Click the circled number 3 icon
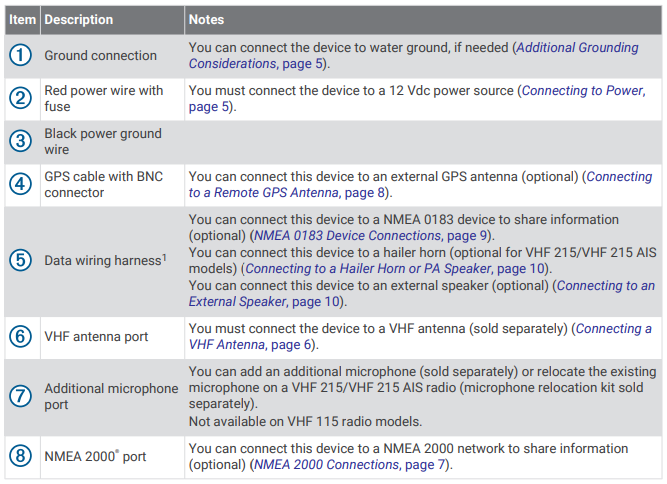The height and width of the screenshot is (484, 667). coord(22,142)
